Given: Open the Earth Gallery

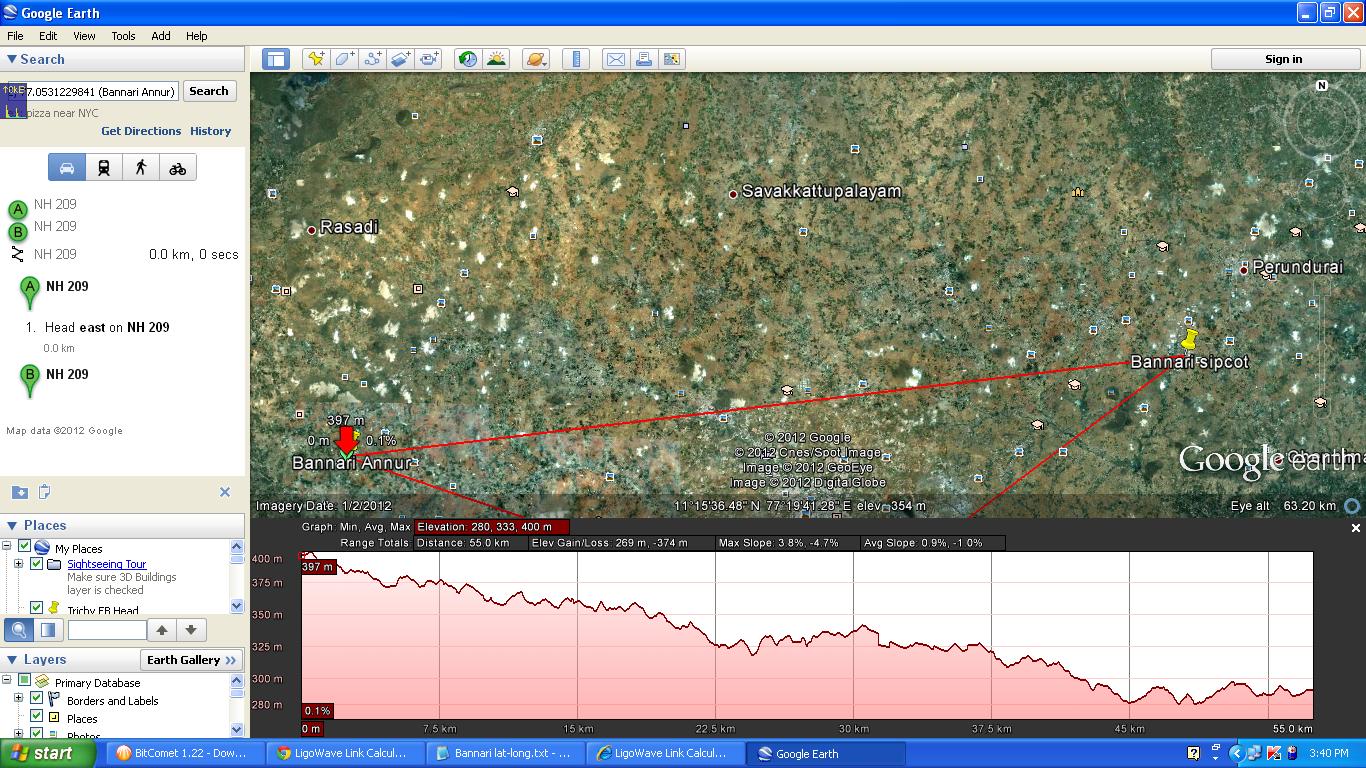Looking at the screenshot, I should pyautogui.click(x=192, y=660).
